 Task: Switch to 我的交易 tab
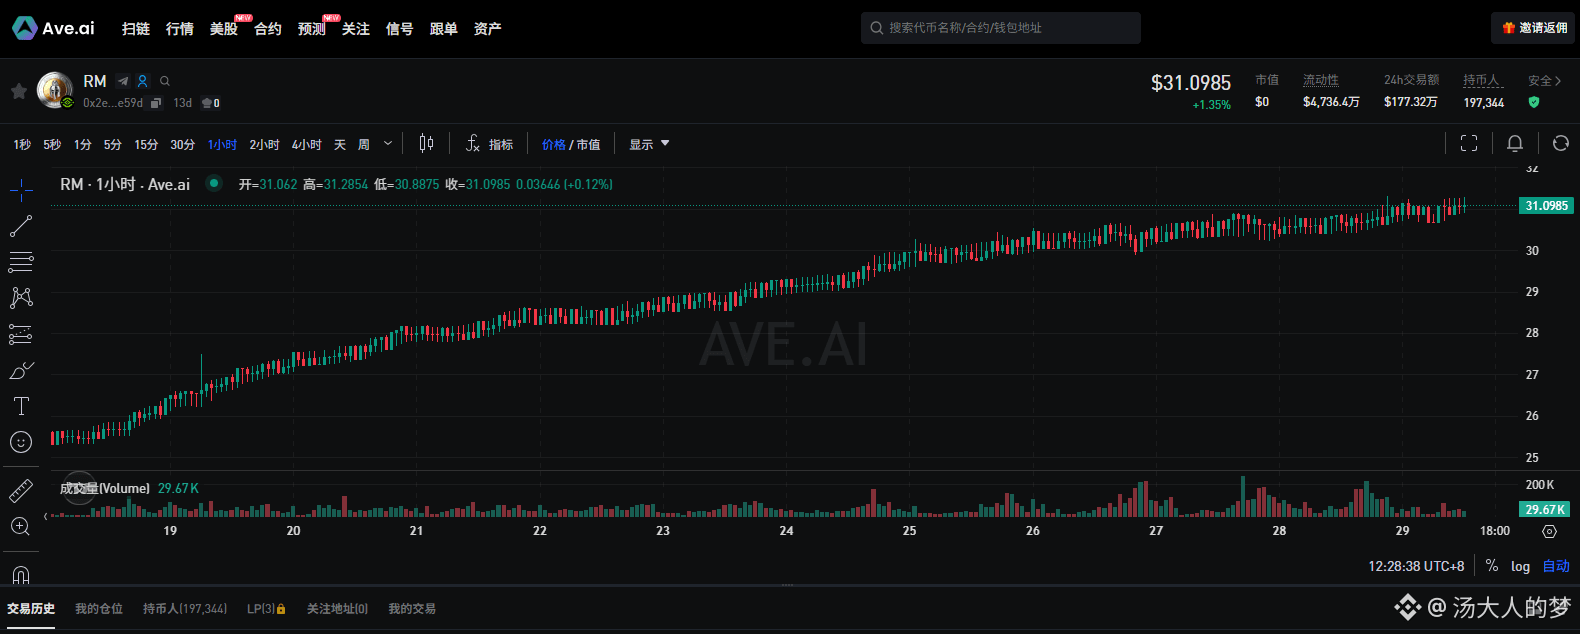pos(412,608)
